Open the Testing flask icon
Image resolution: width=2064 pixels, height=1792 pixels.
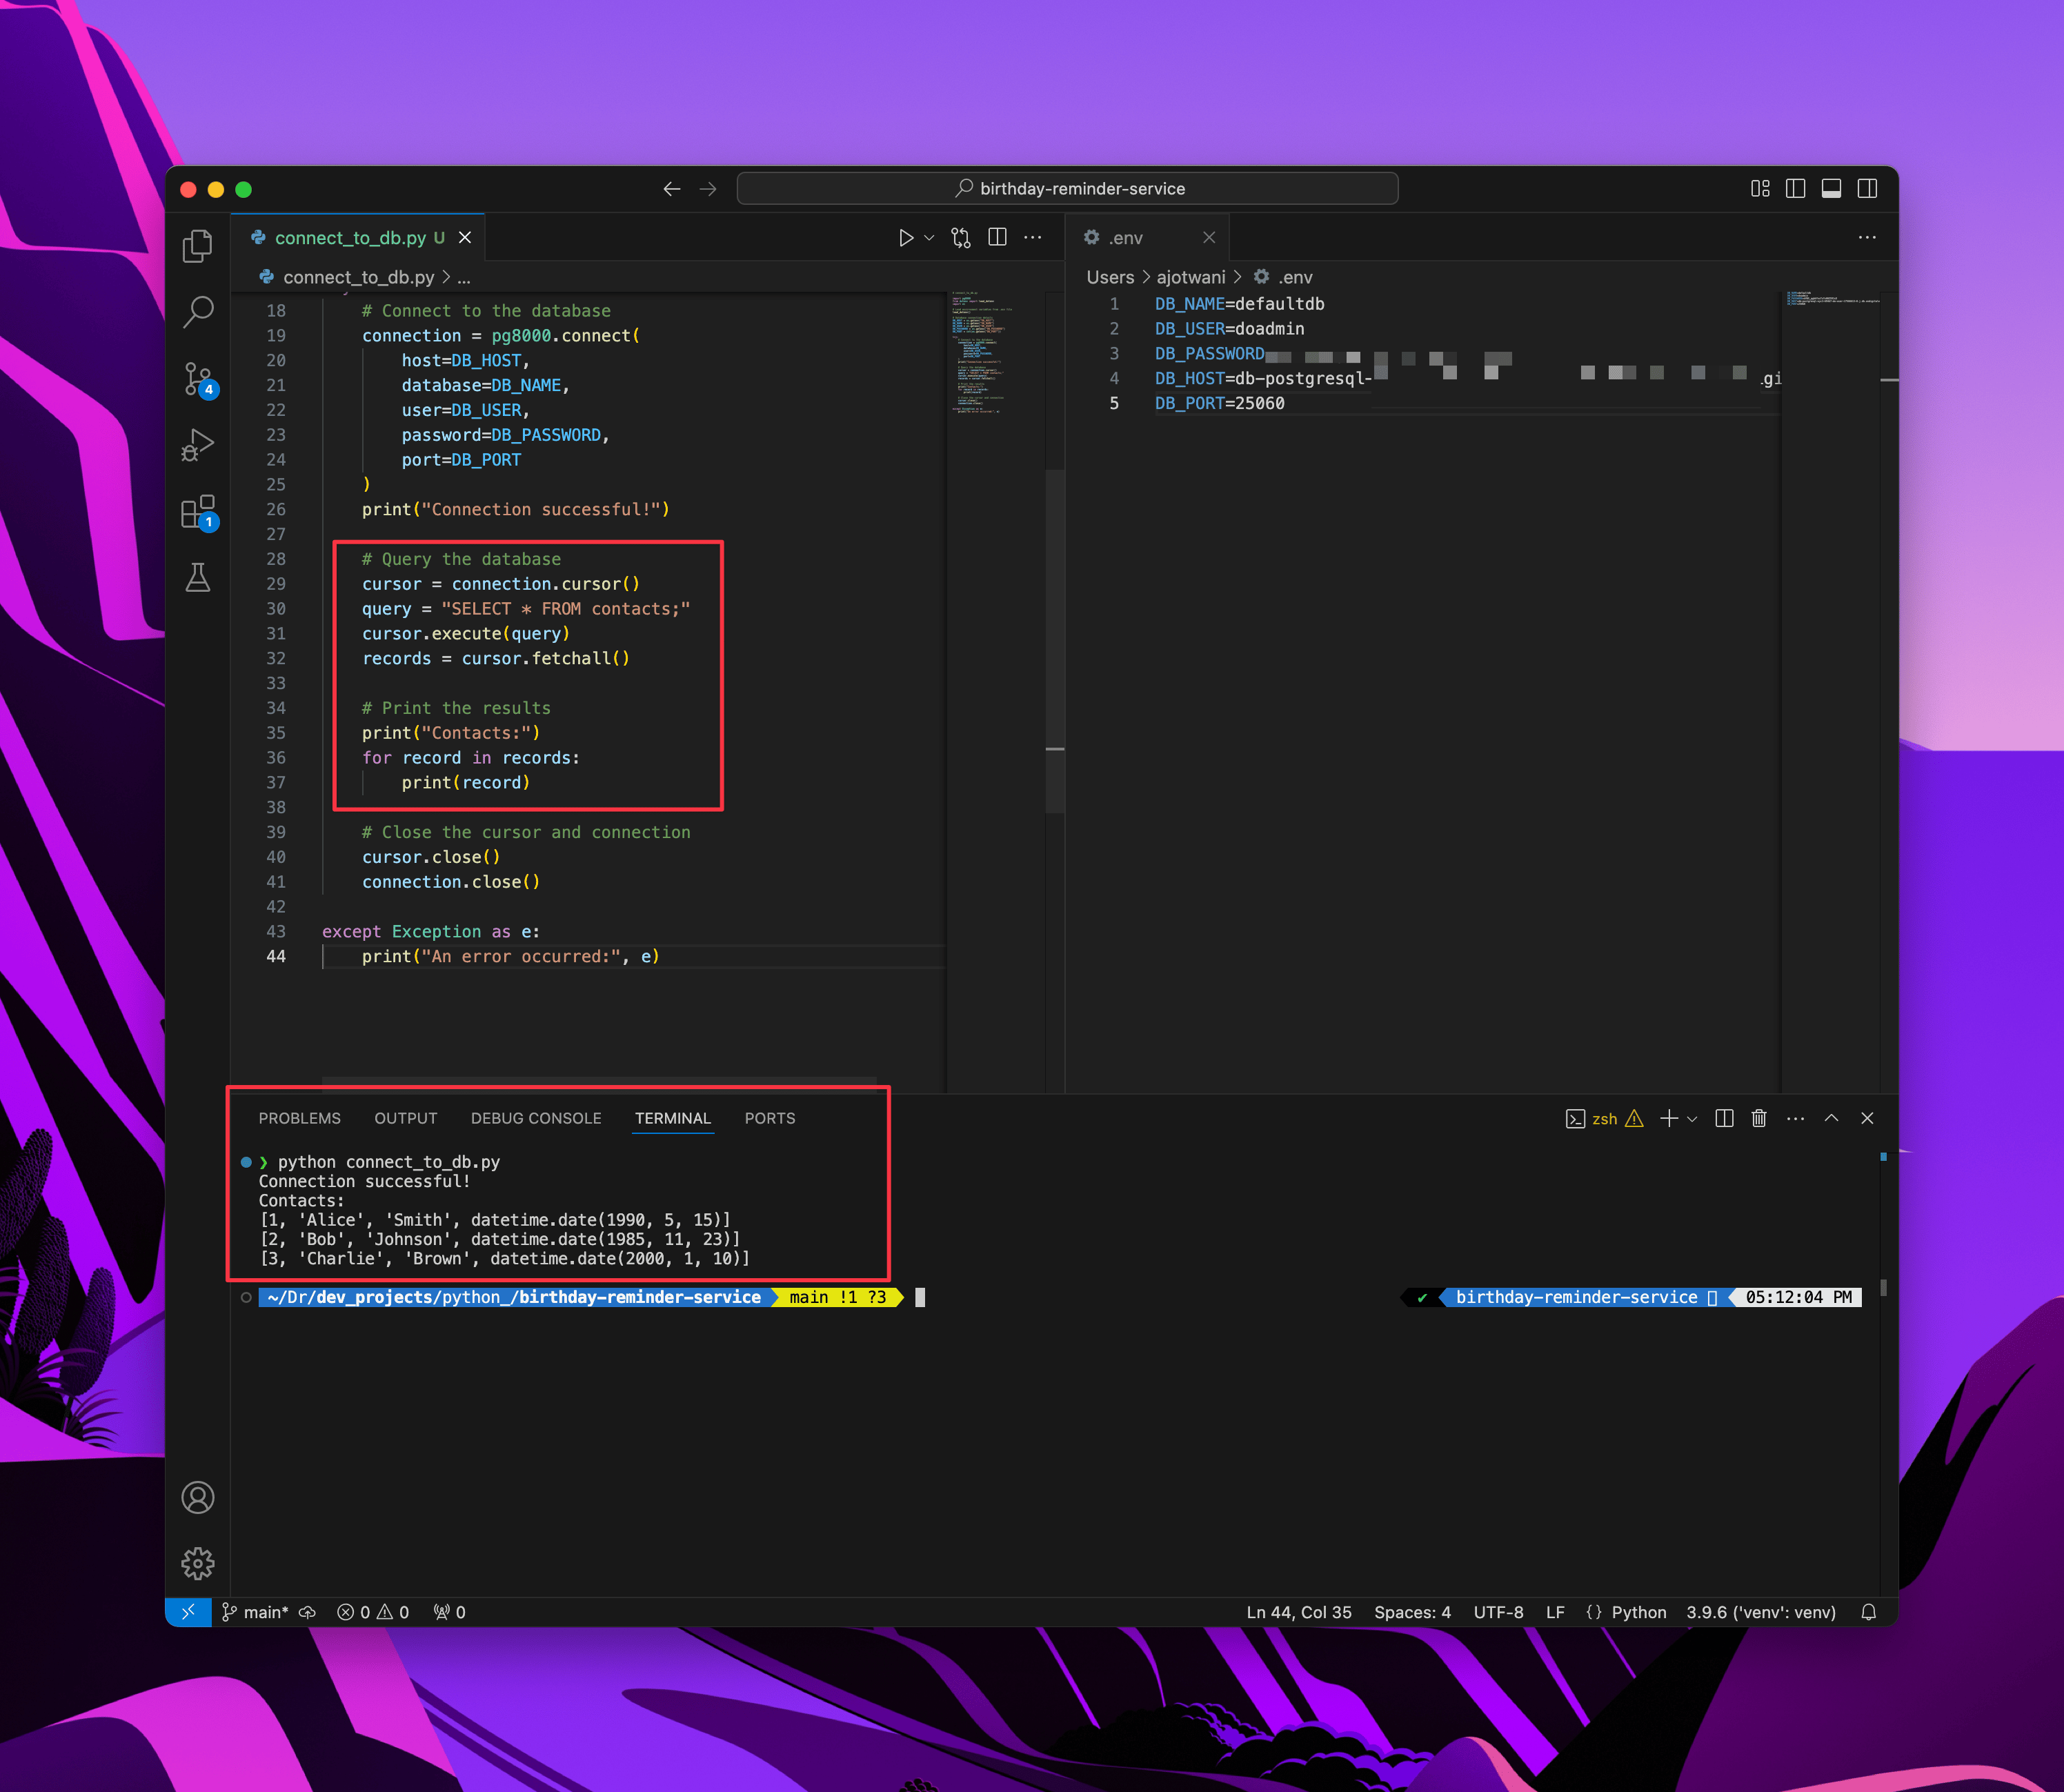pyautogui.click(x=198, y=577)
